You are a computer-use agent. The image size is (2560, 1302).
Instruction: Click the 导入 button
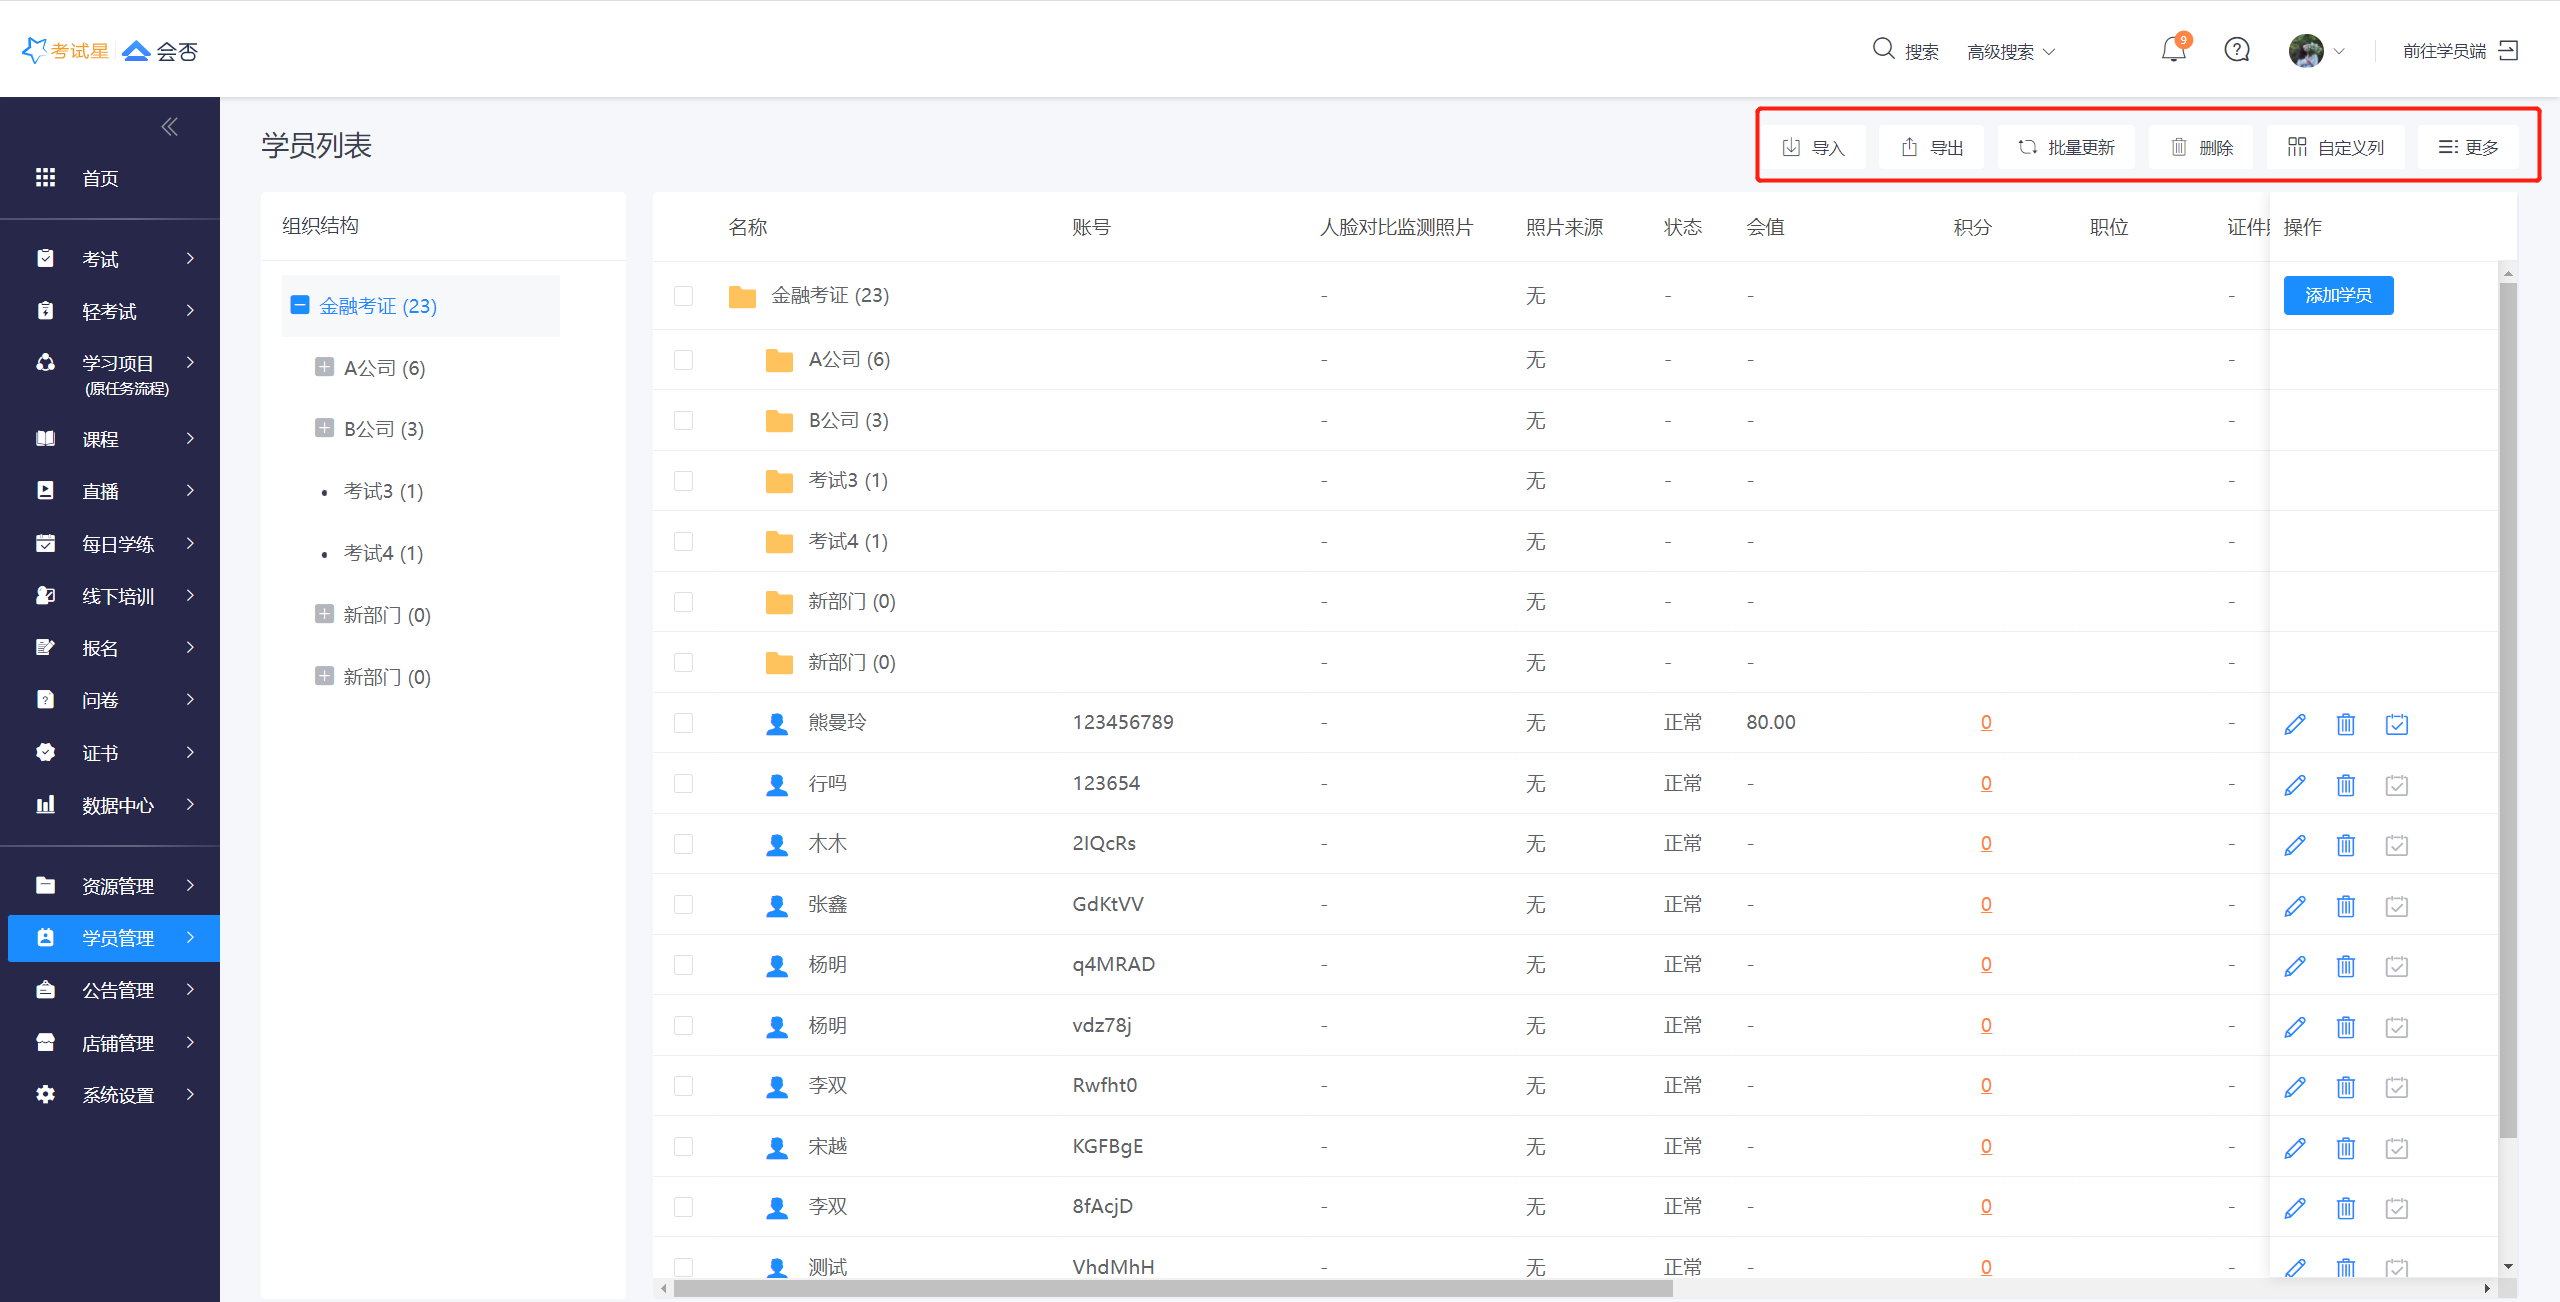click(1813, 148)
